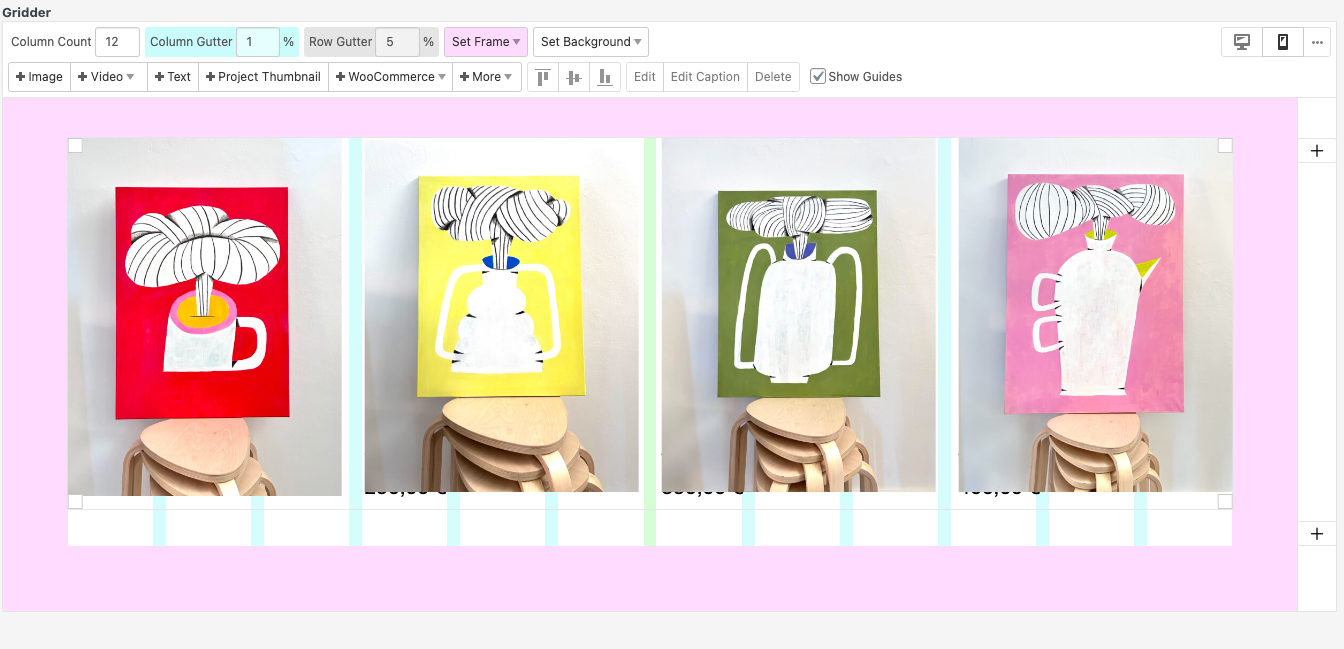This screenshot has height=649, width=1344.
Task: Switch to desktop view icon
Action: pyautogui.click(x=1242, y=42)
